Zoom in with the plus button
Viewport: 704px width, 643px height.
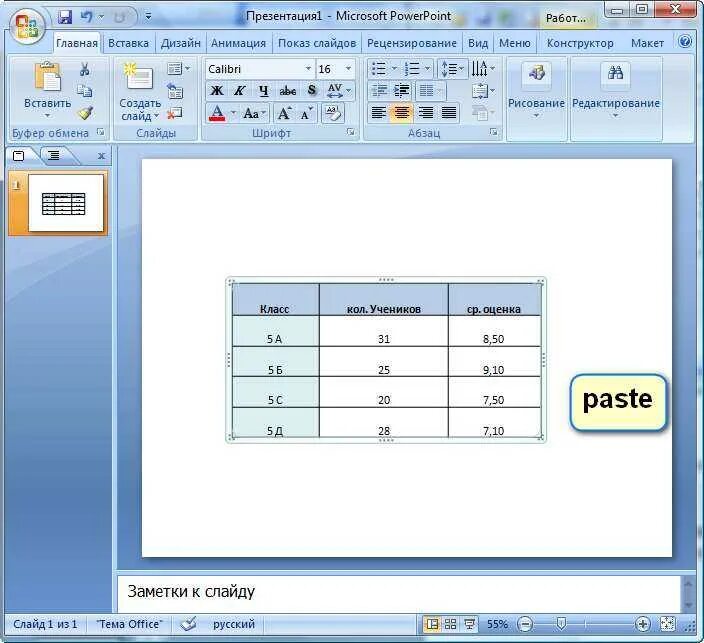[643, 624]
